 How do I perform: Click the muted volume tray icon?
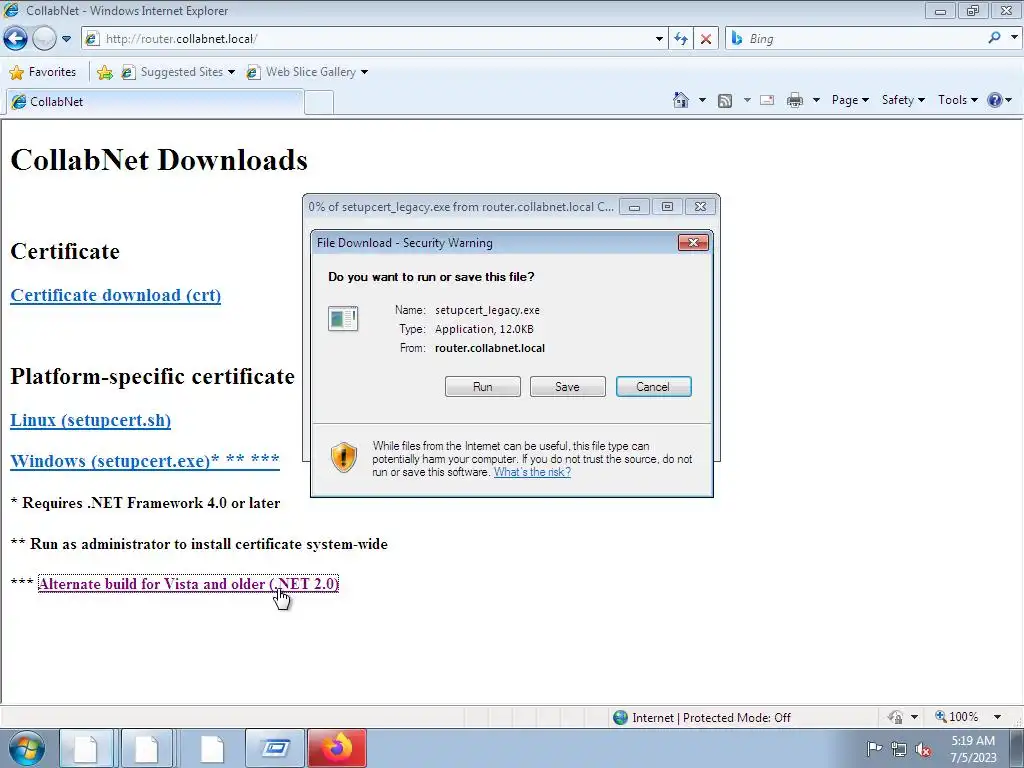click(x=923, y=749)
